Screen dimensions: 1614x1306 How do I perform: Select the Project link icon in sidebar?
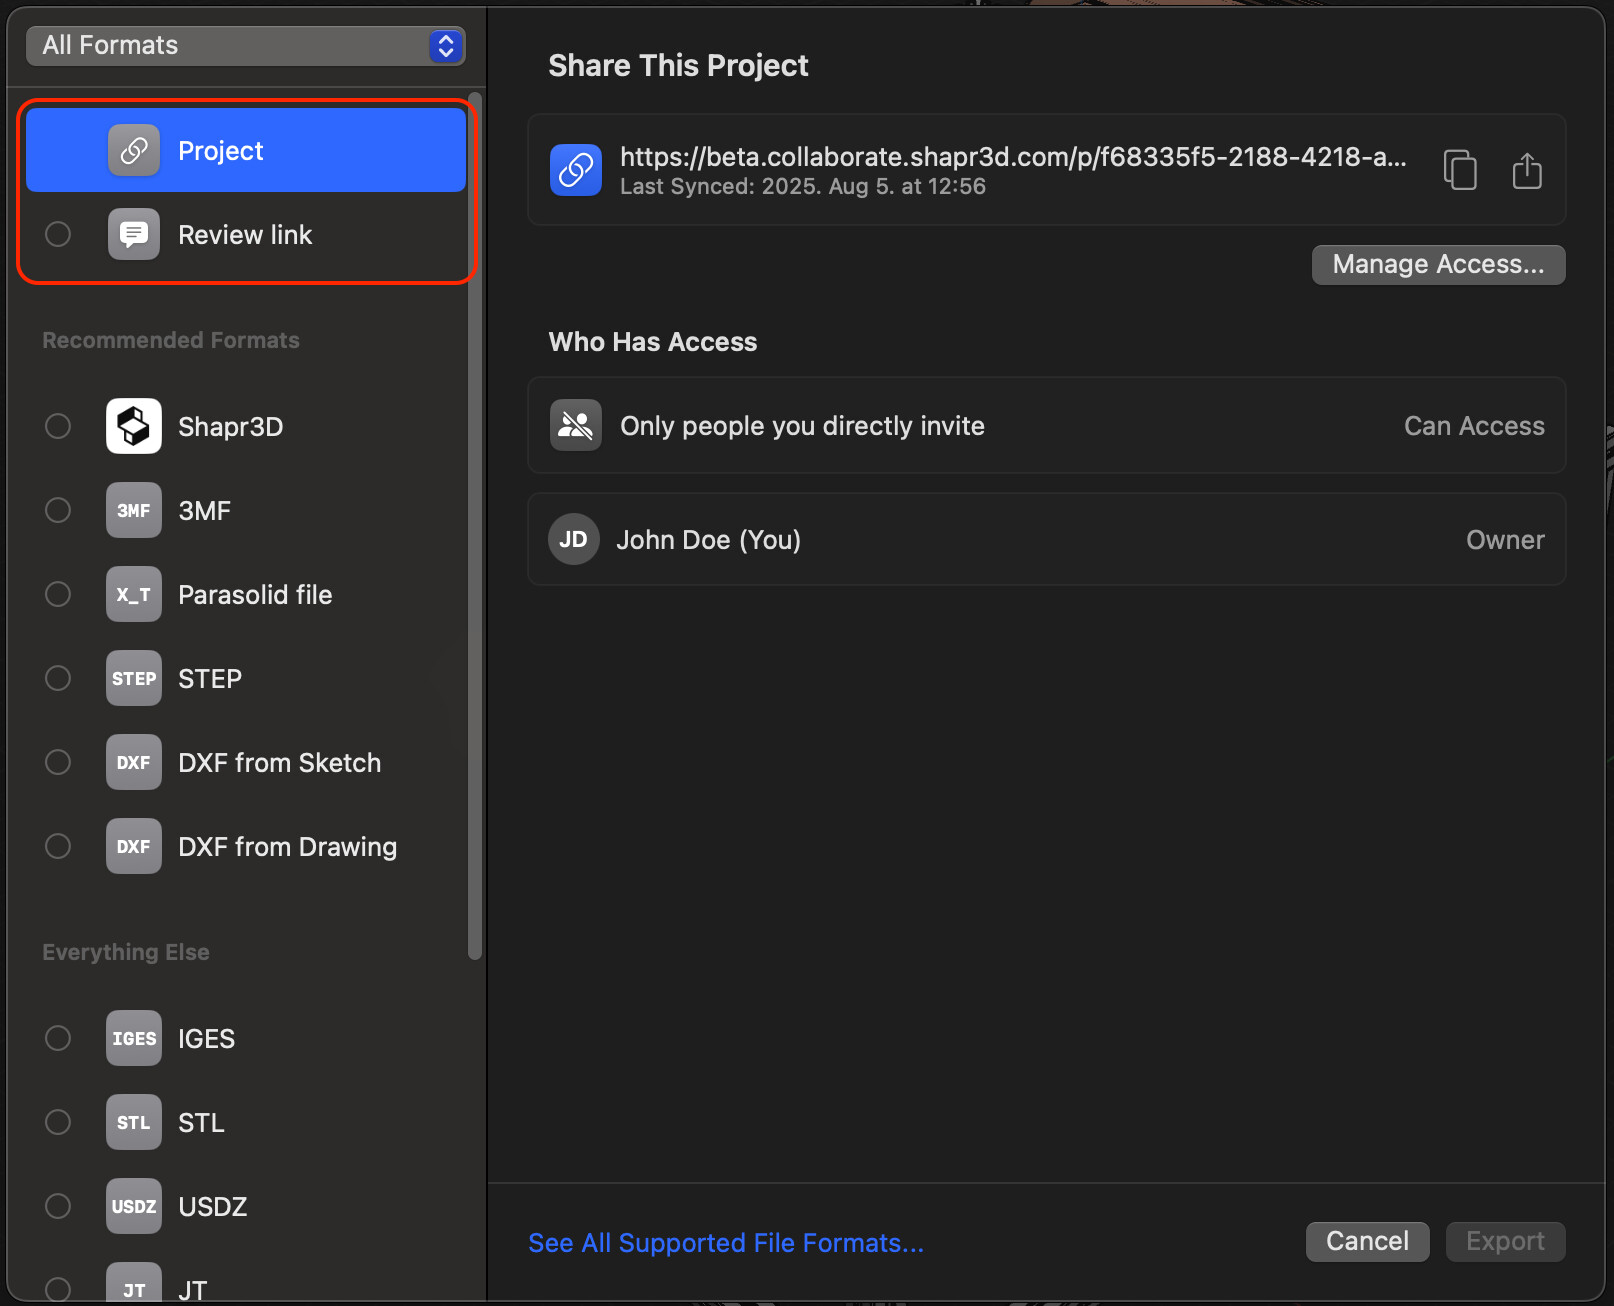[x=134, y=150]
